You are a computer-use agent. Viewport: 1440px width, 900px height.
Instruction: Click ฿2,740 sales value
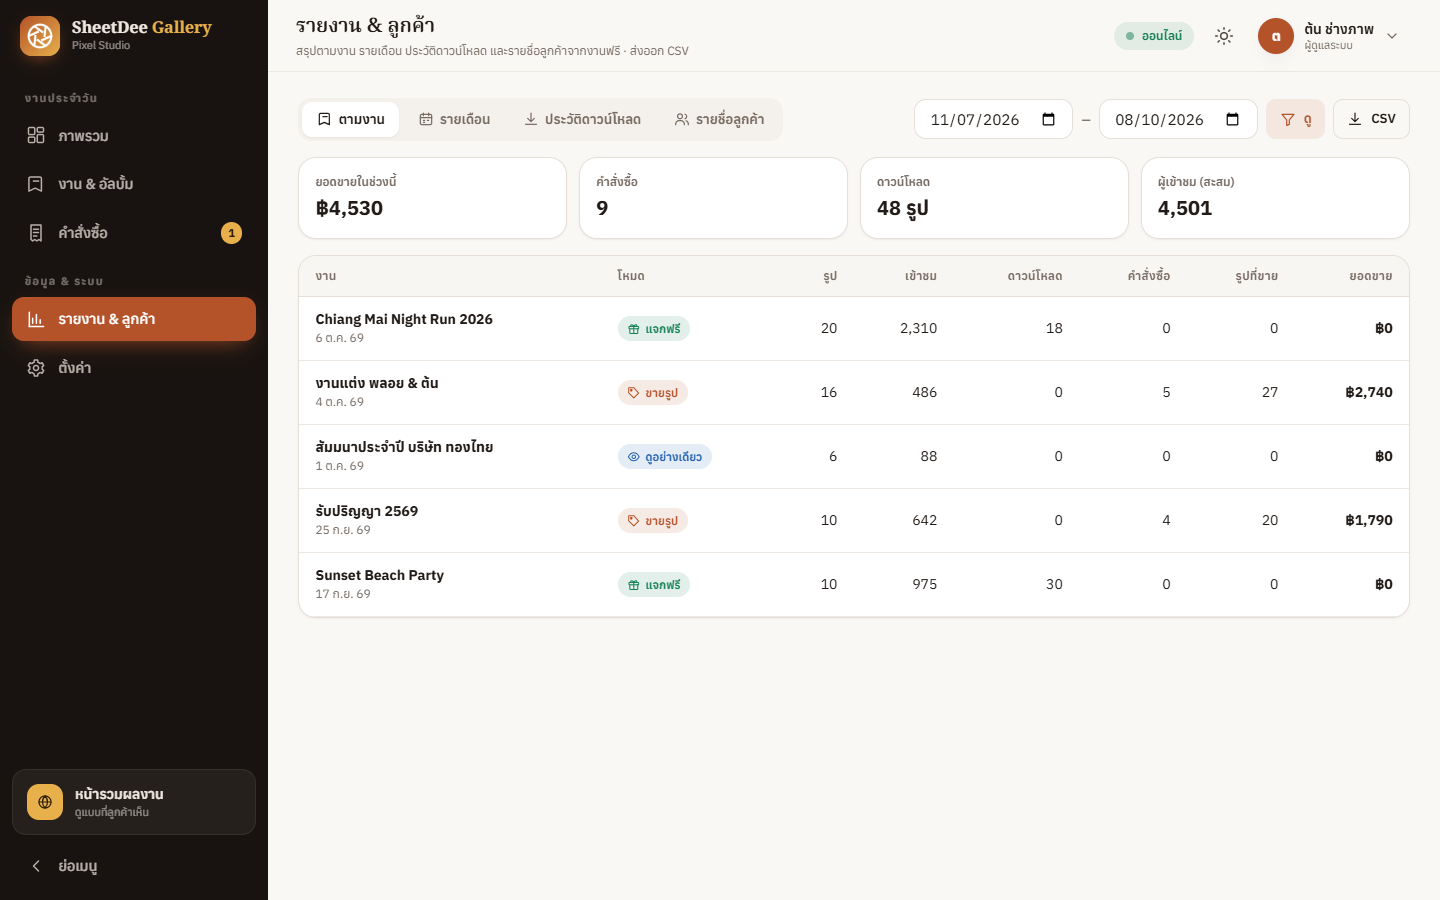click(x=1369, y=392)
